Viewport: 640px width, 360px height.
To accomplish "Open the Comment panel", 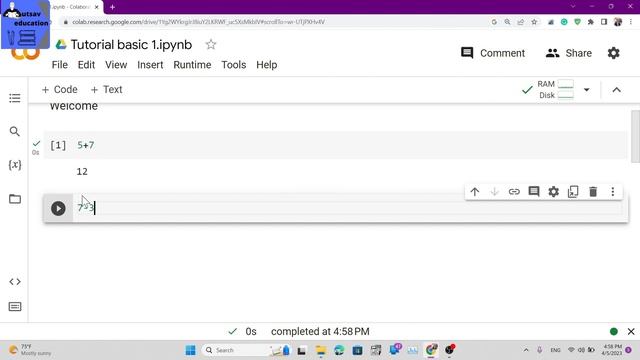I will coord(493,53).
